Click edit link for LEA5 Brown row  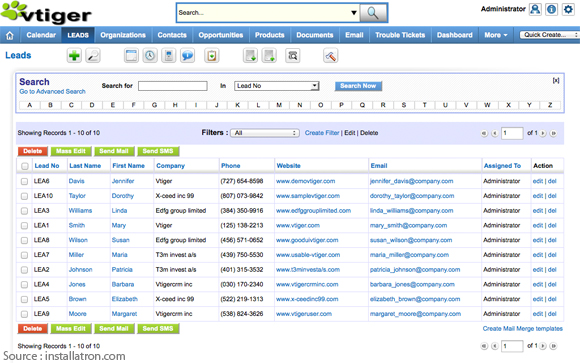click(x=538, y=299)
